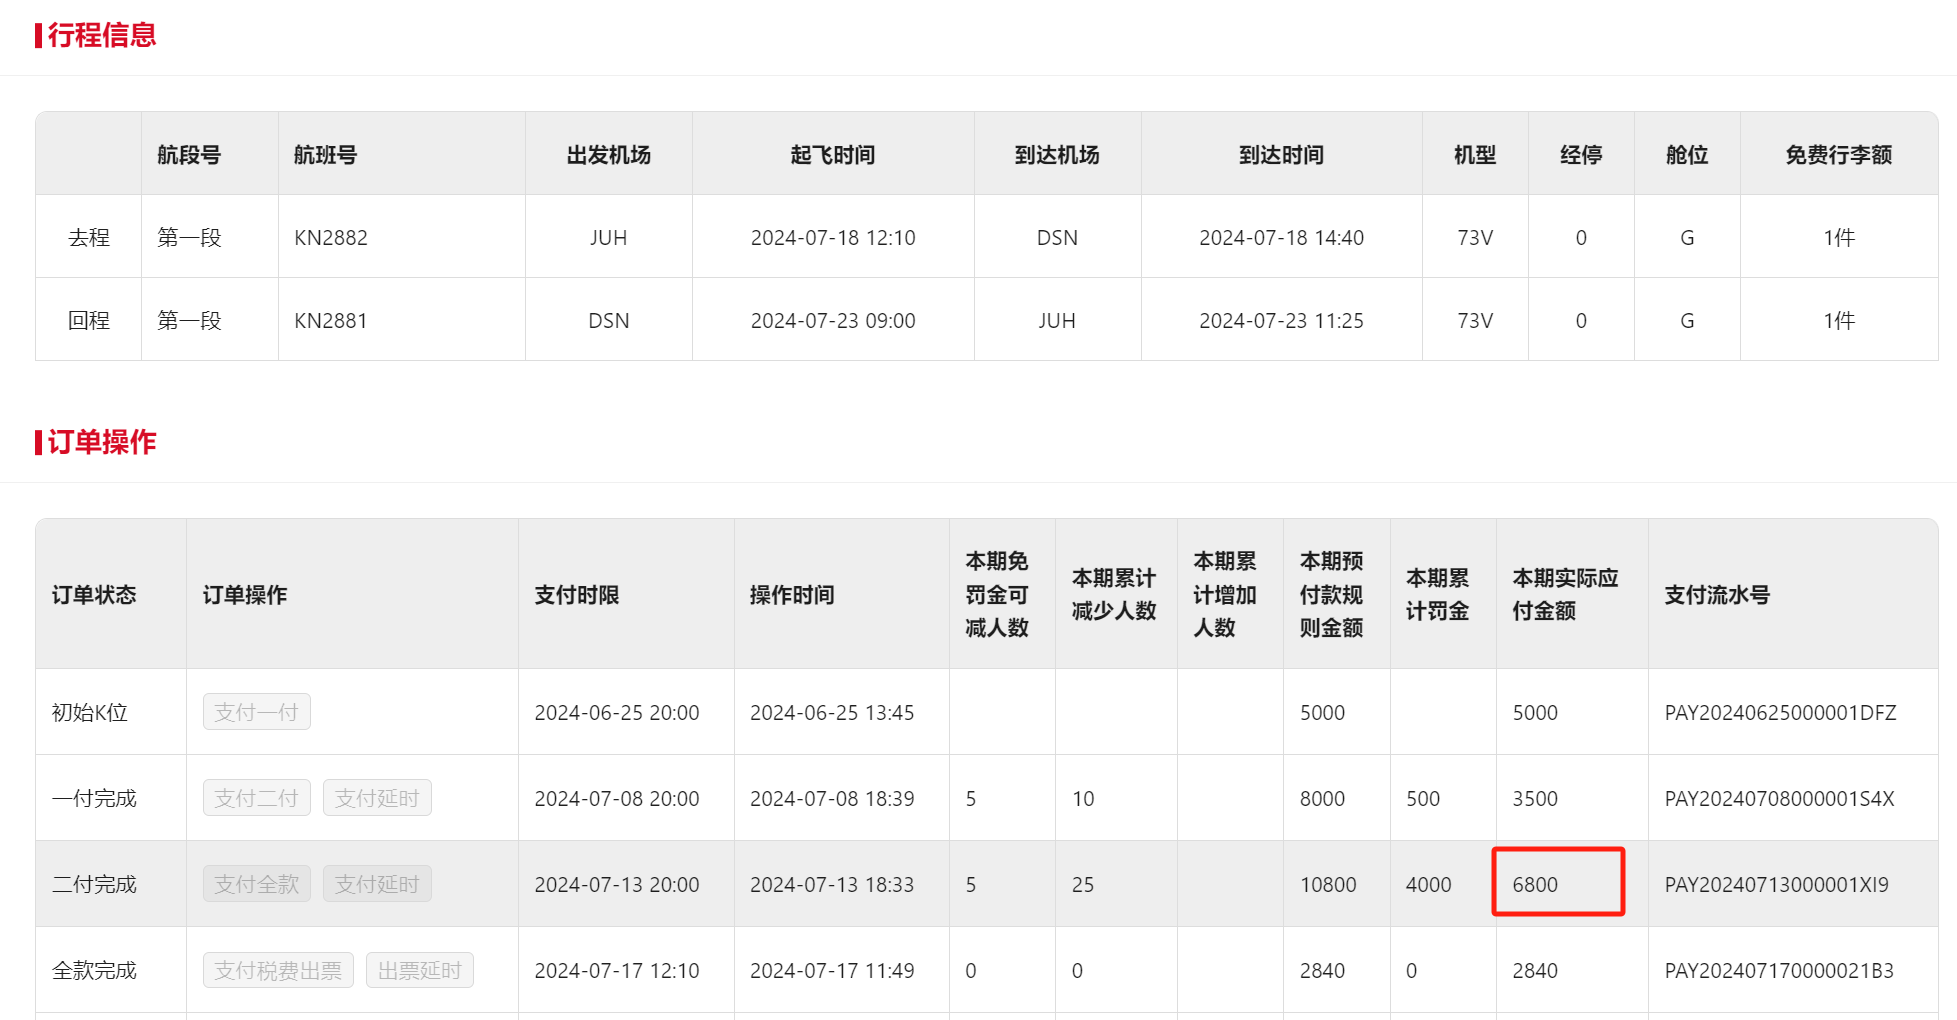Click payment serial PAY20240708000001S4X
Screen dimensions: 1957x1020
(x=1779, y=799)
